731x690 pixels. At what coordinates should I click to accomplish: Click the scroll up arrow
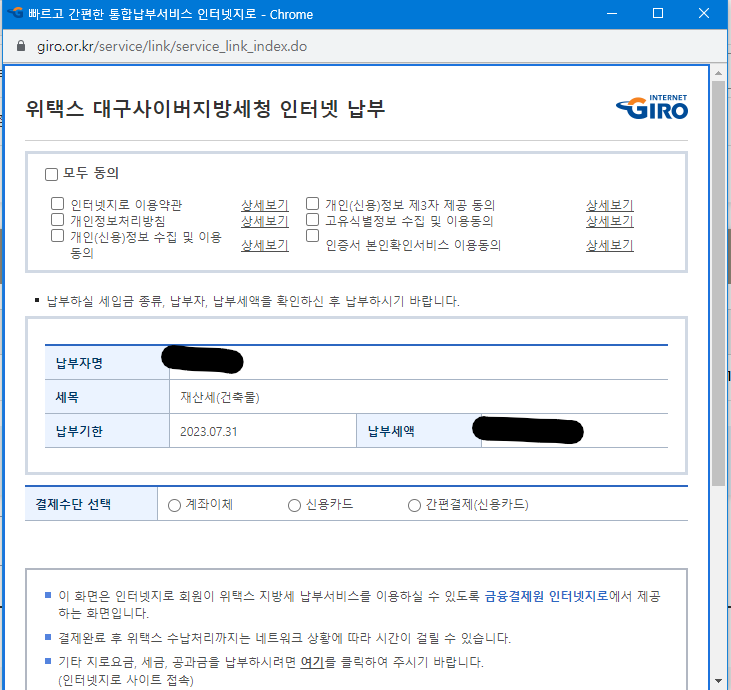pyautogui.click(x=718, y=73)
